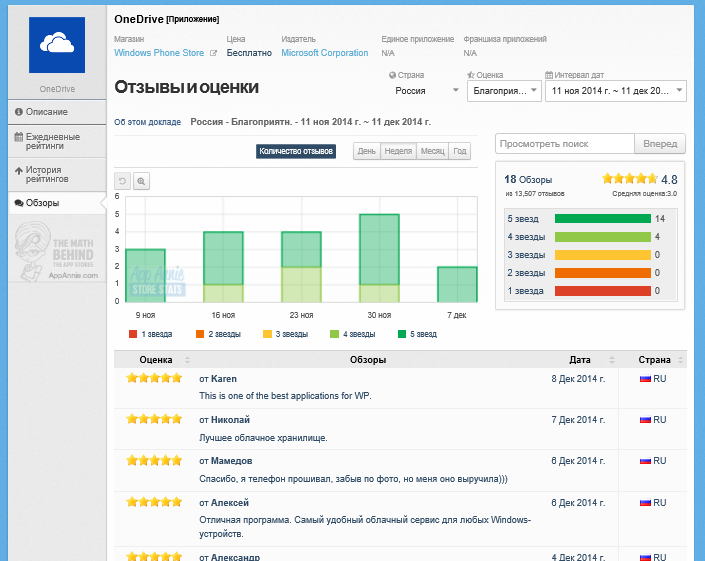Click the Вперед search button
Image resolution: width=705 pixels, height=561 pixels.
point(660,144)
